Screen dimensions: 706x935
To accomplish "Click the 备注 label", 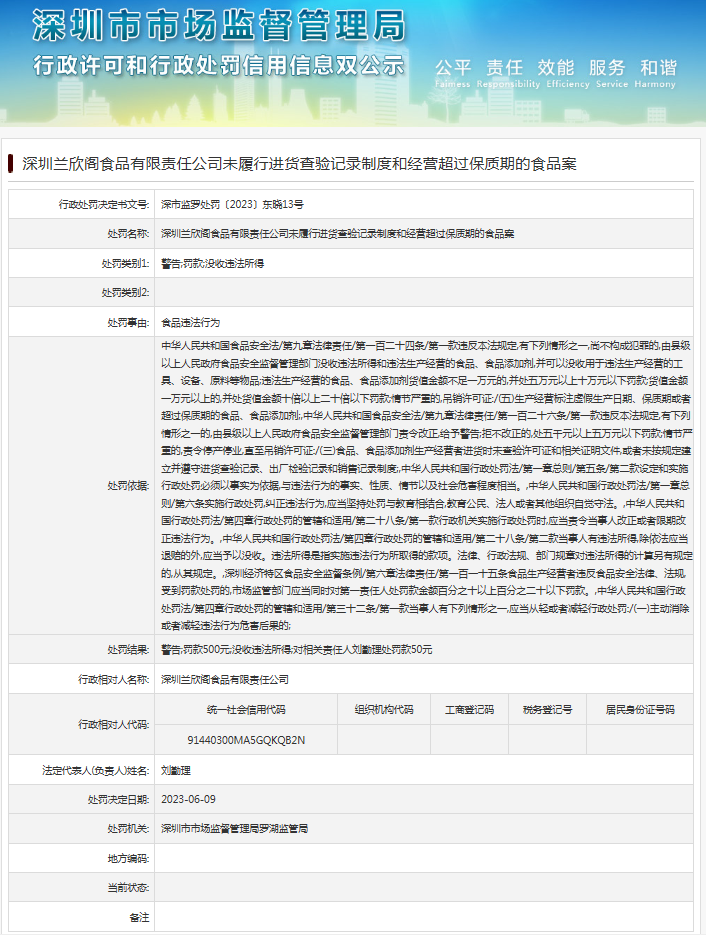I will pyautogui.click(x=139, y=917).
